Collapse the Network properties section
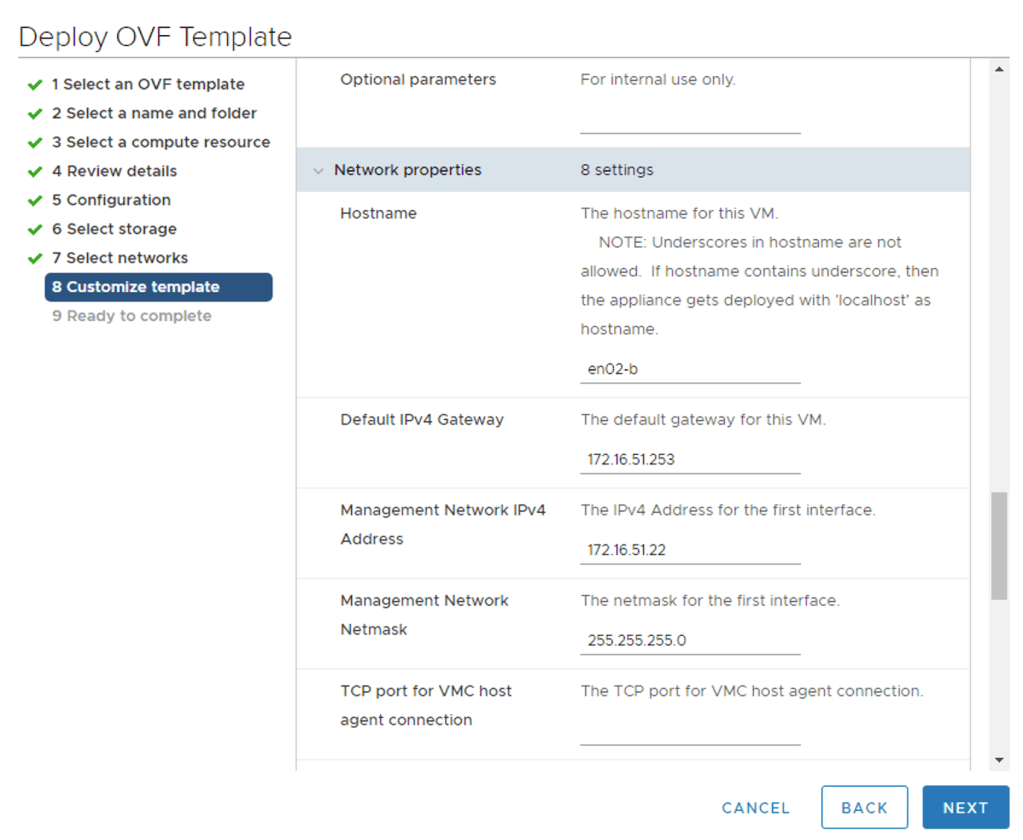 coord(318,170)
